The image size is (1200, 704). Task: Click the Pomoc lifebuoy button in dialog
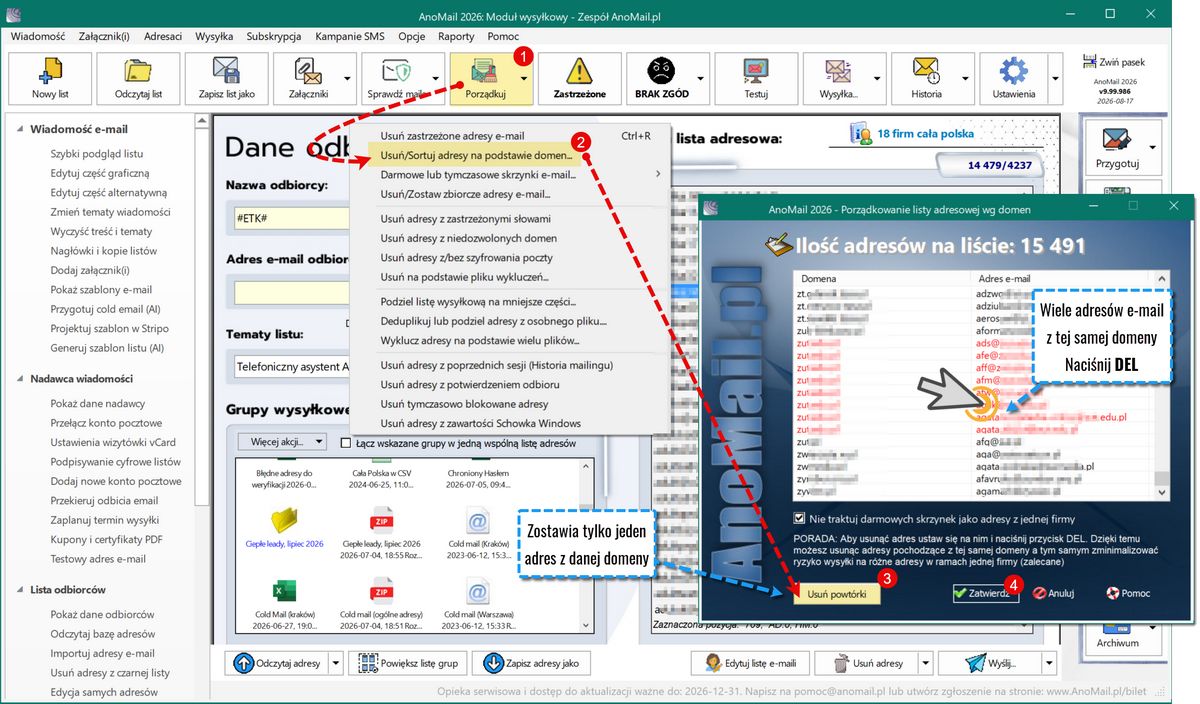click(1127, 593)
